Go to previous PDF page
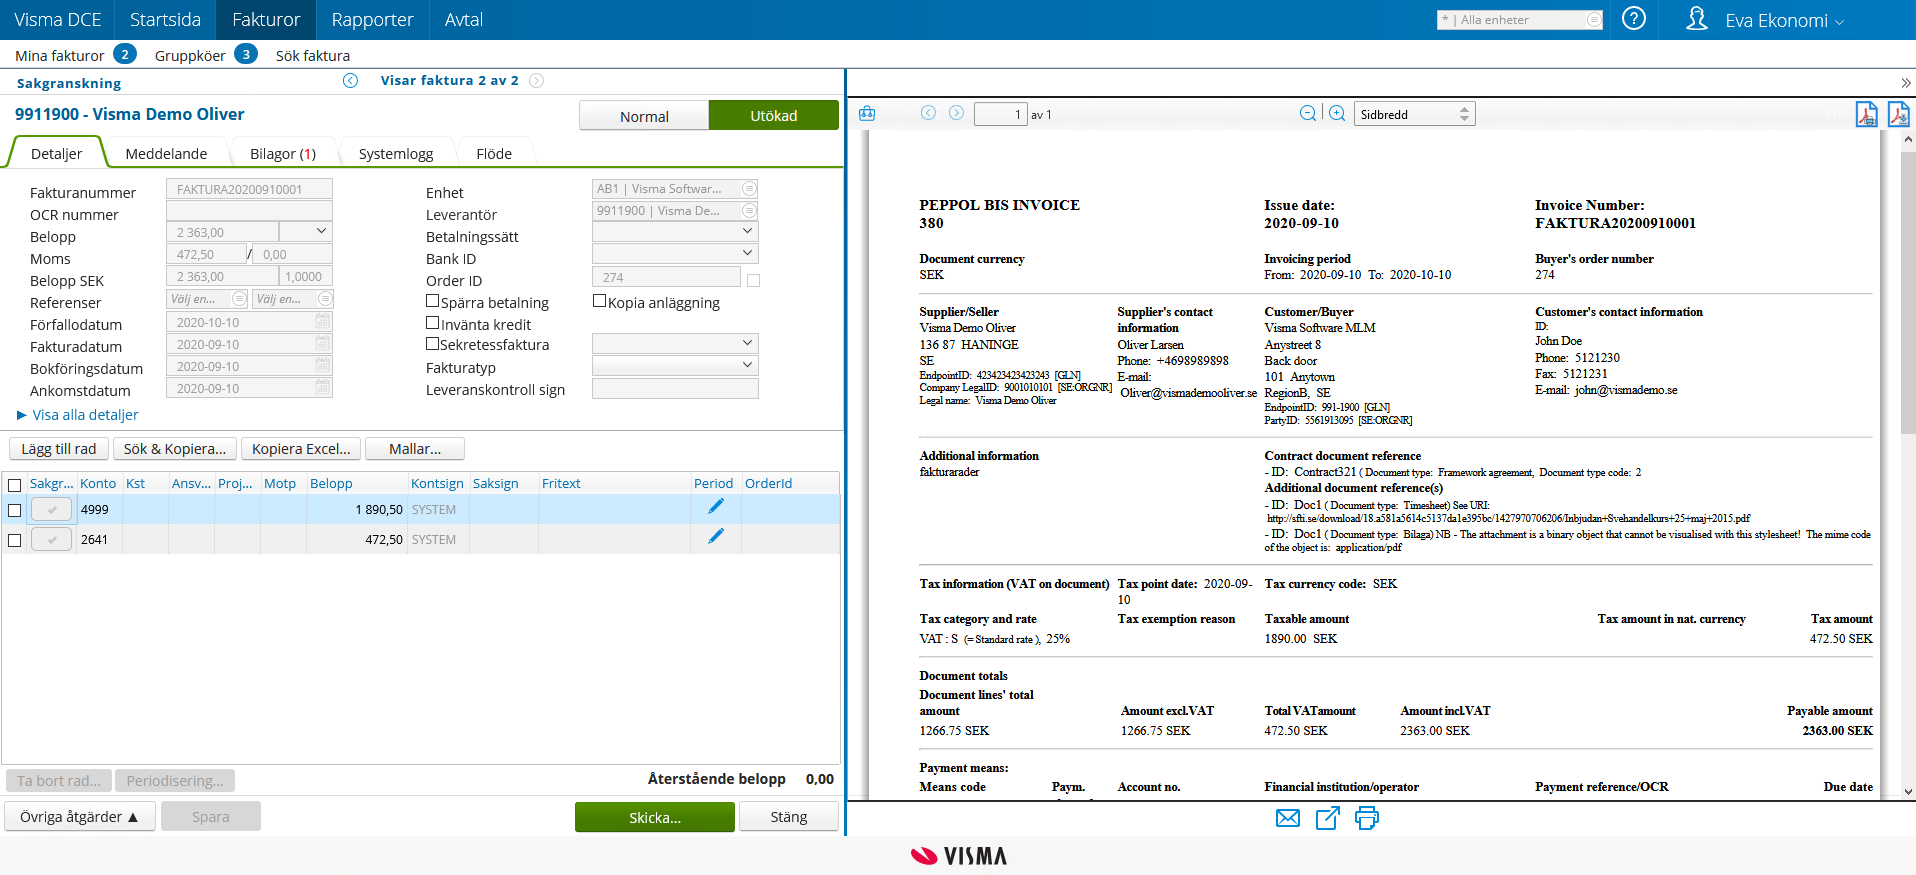Screen dimensions: 1916x875 (928, 113)
